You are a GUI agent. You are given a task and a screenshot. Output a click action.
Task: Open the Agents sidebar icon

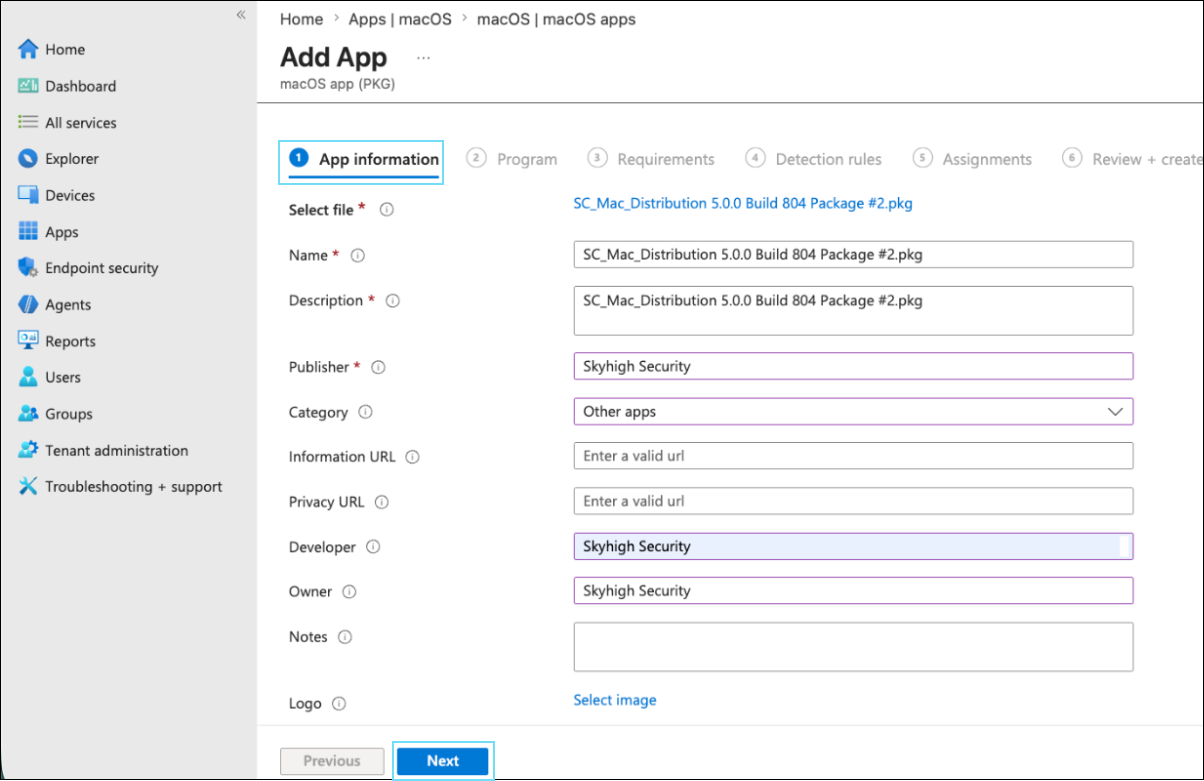tap(28, 304)
